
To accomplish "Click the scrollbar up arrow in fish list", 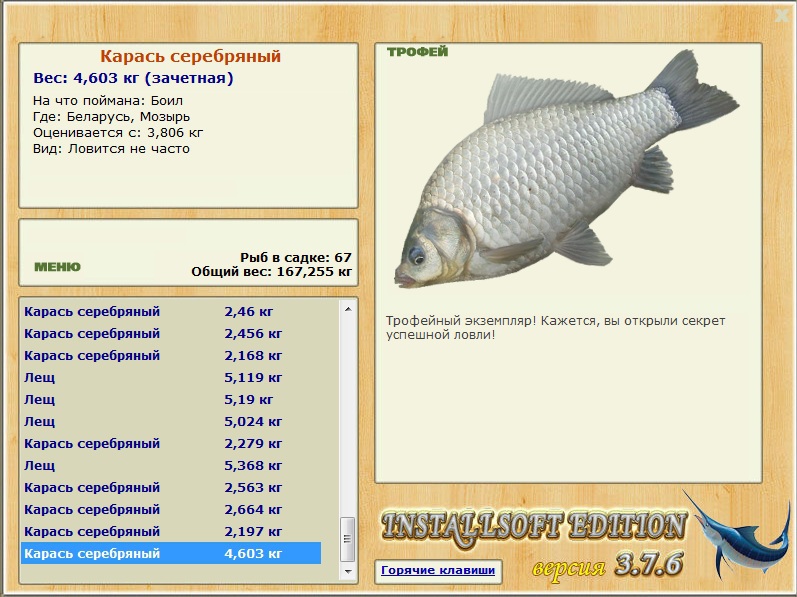I will pyautogui.click(x=348, y=309).
